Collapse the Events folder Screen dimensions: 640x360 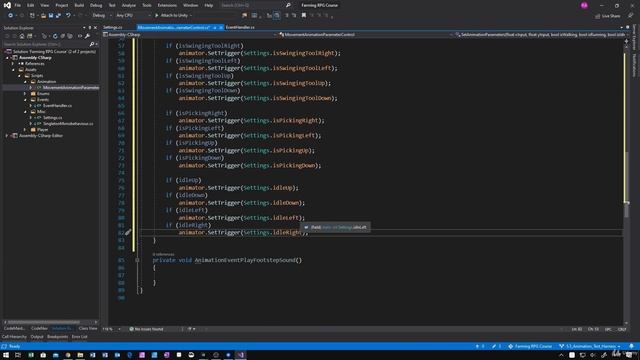tap(25, 100)
